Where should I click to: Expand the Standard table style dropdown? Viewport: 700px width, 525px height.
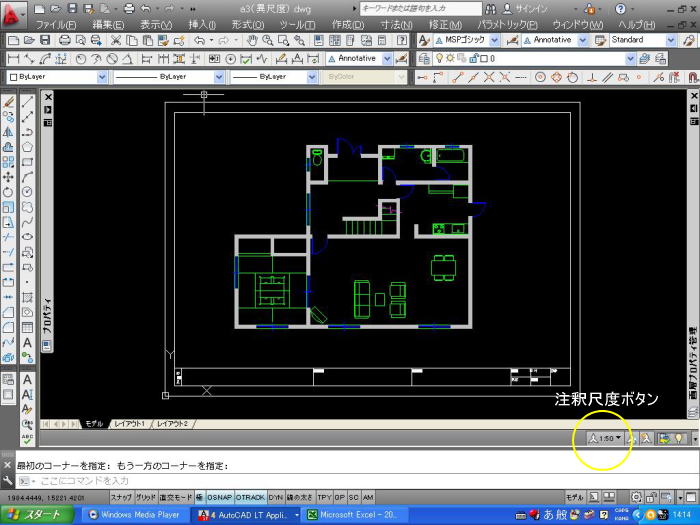[x=671, y=40]
